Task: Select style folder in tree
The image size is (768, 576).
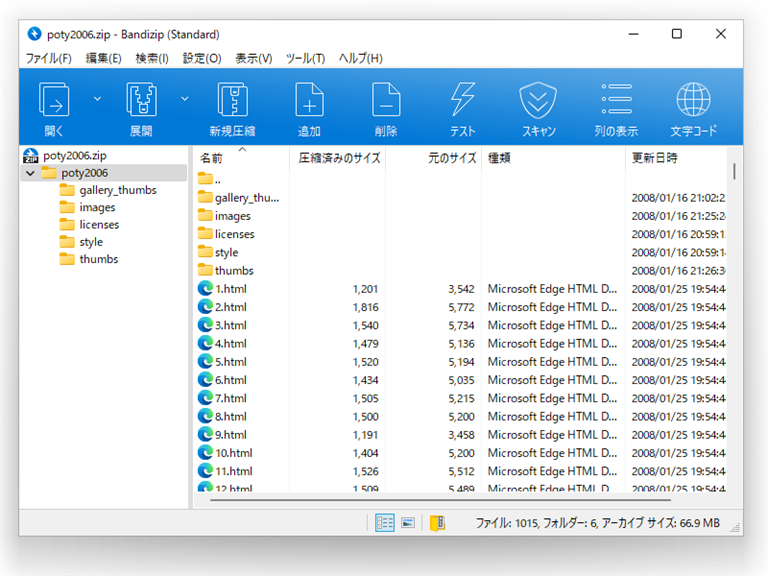Action: [x=91, y=241]
